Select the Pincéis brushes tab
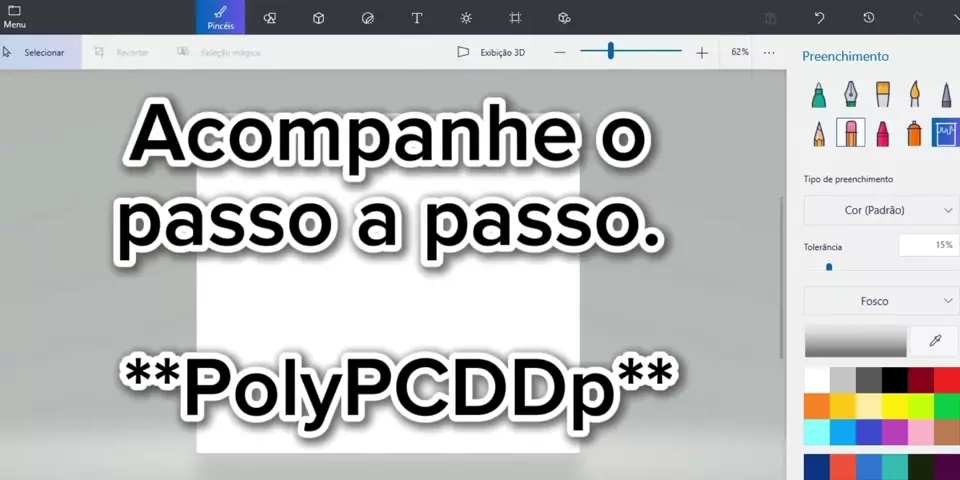 coord(220,17)
